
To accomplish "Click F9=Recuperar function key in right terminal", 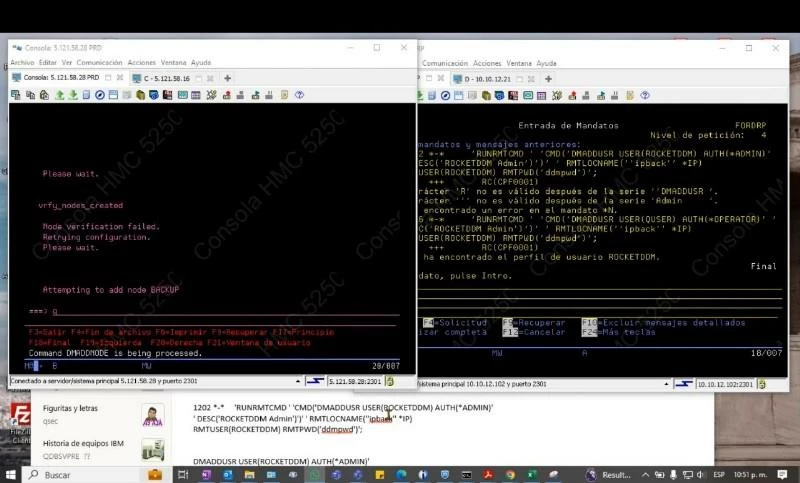I will (x=534, y=323).
